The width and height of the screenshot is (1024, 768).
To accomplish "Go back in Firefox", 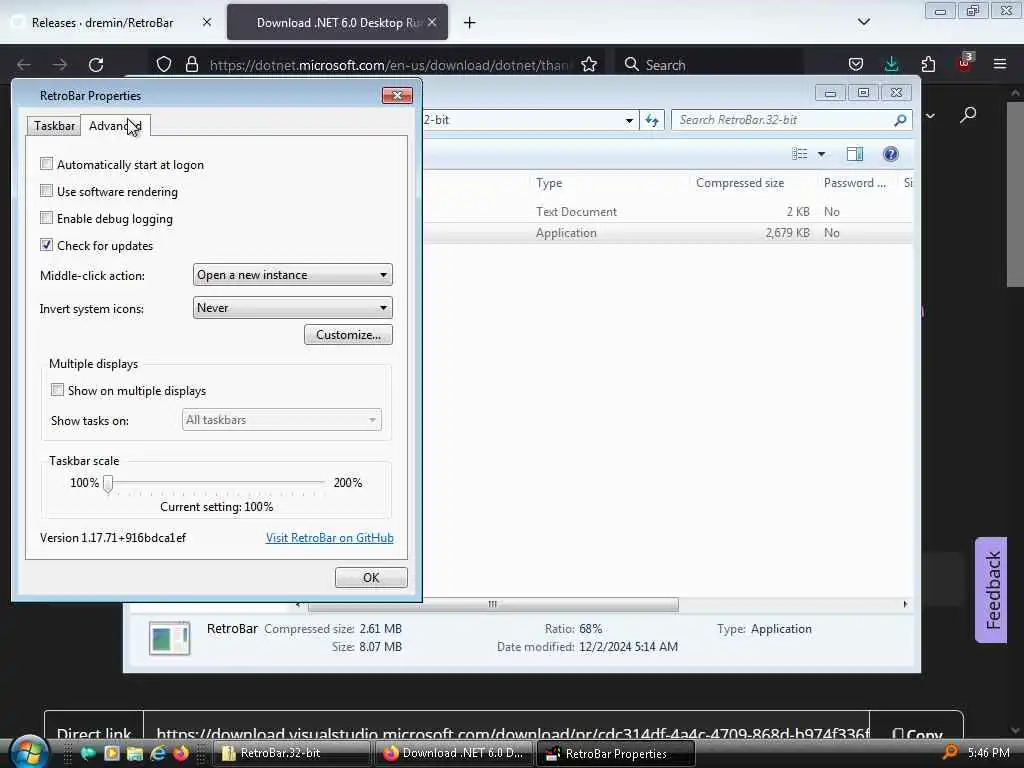I will tap(24, 64).
